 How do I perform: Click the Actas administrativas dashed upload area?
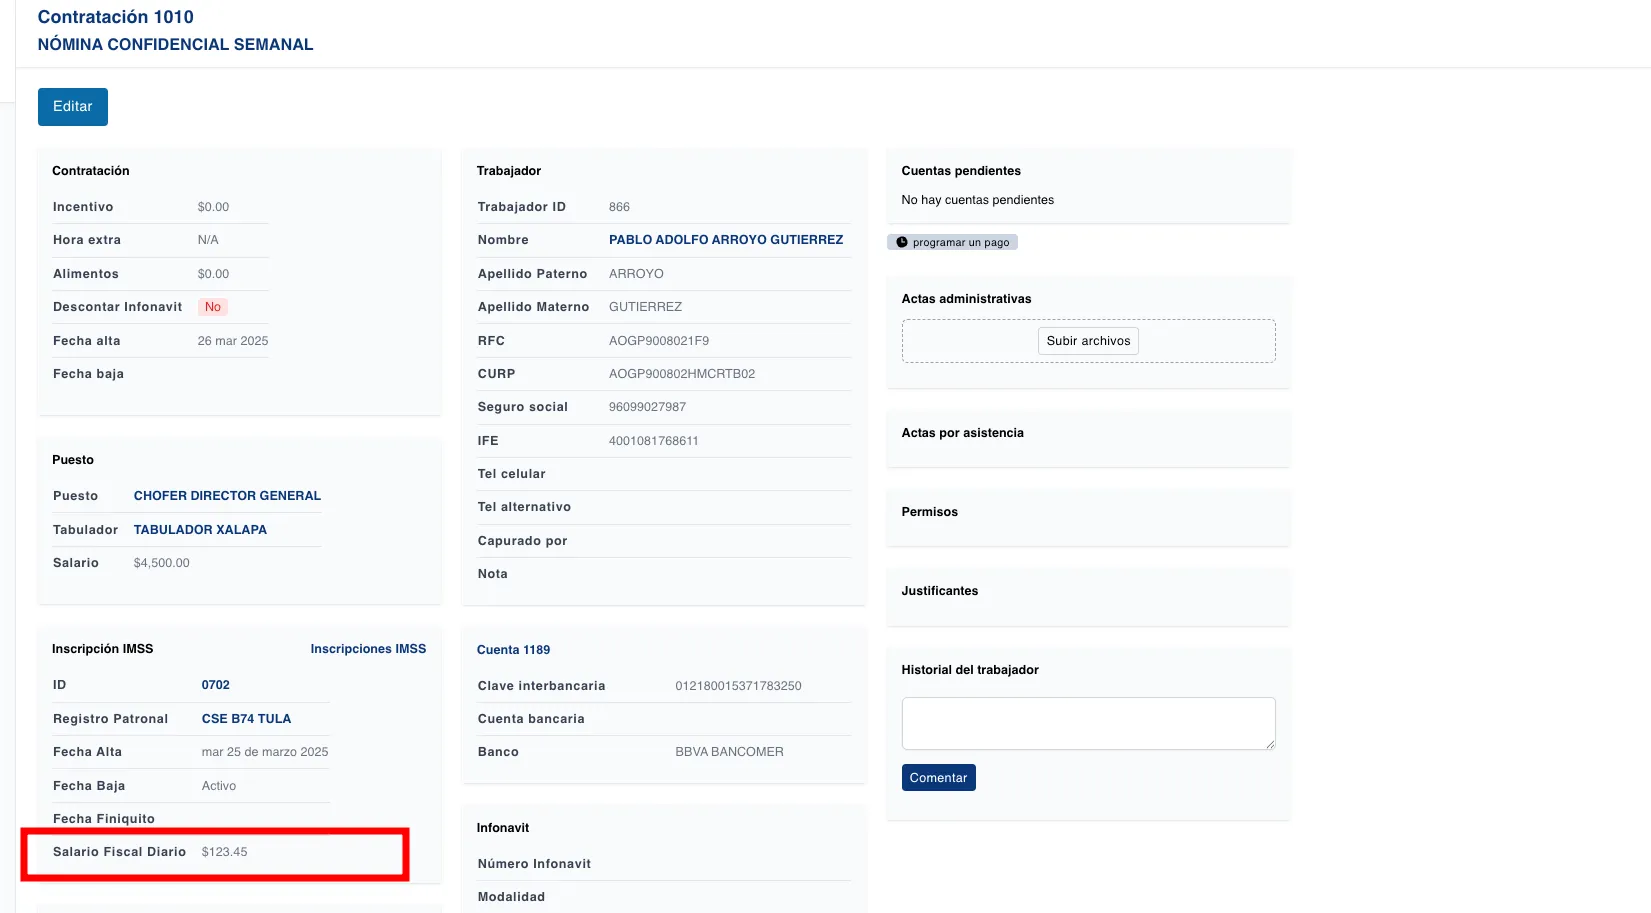pos(960,341)
